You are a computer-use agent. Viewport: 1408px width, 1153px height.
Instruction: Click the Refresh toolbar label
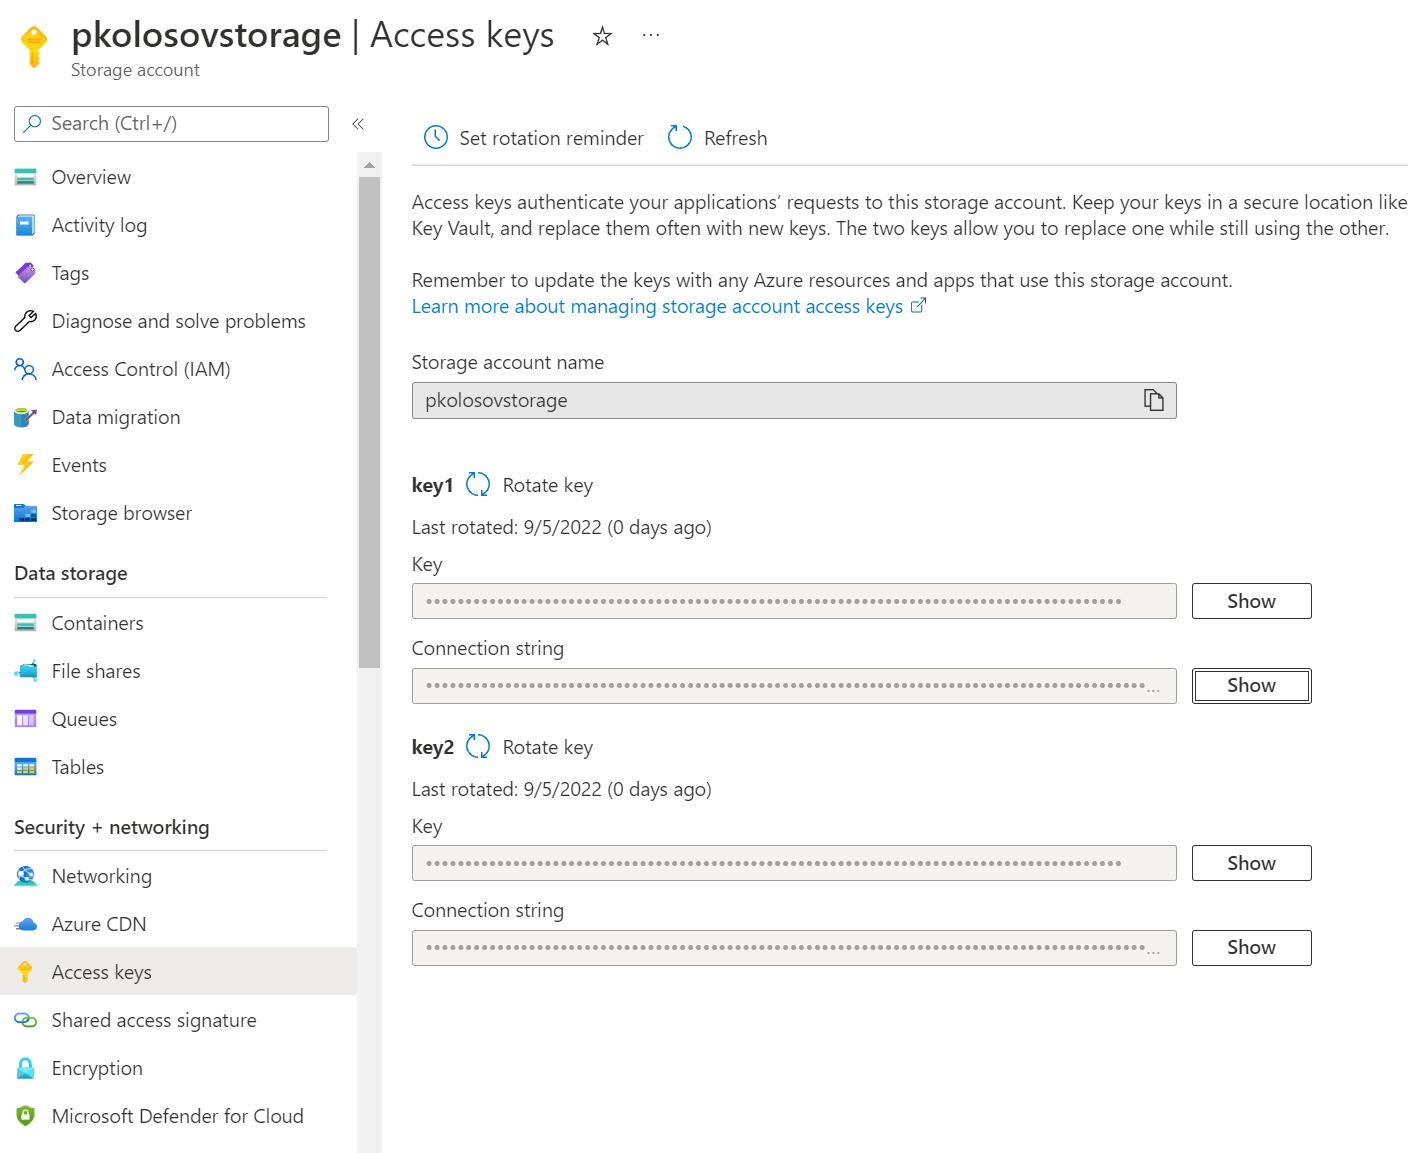point(735,138)
